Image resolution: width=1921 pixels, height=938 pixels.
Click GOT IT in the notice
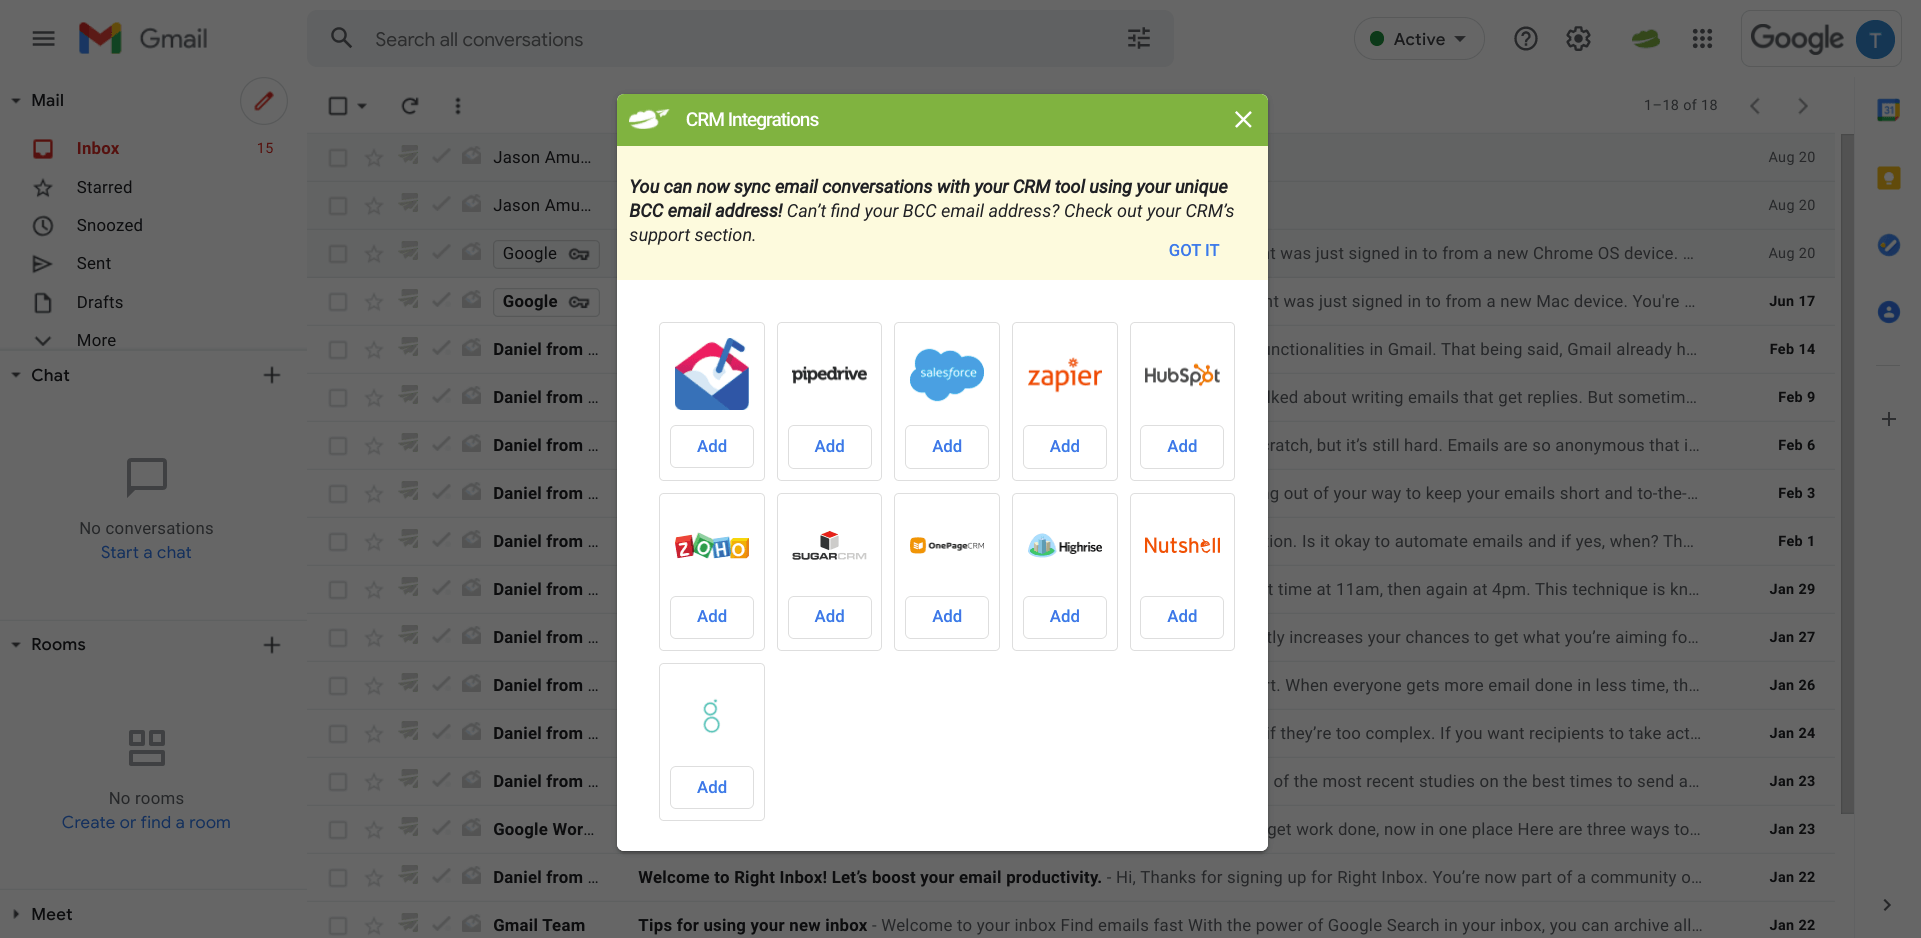(1193, 250)
